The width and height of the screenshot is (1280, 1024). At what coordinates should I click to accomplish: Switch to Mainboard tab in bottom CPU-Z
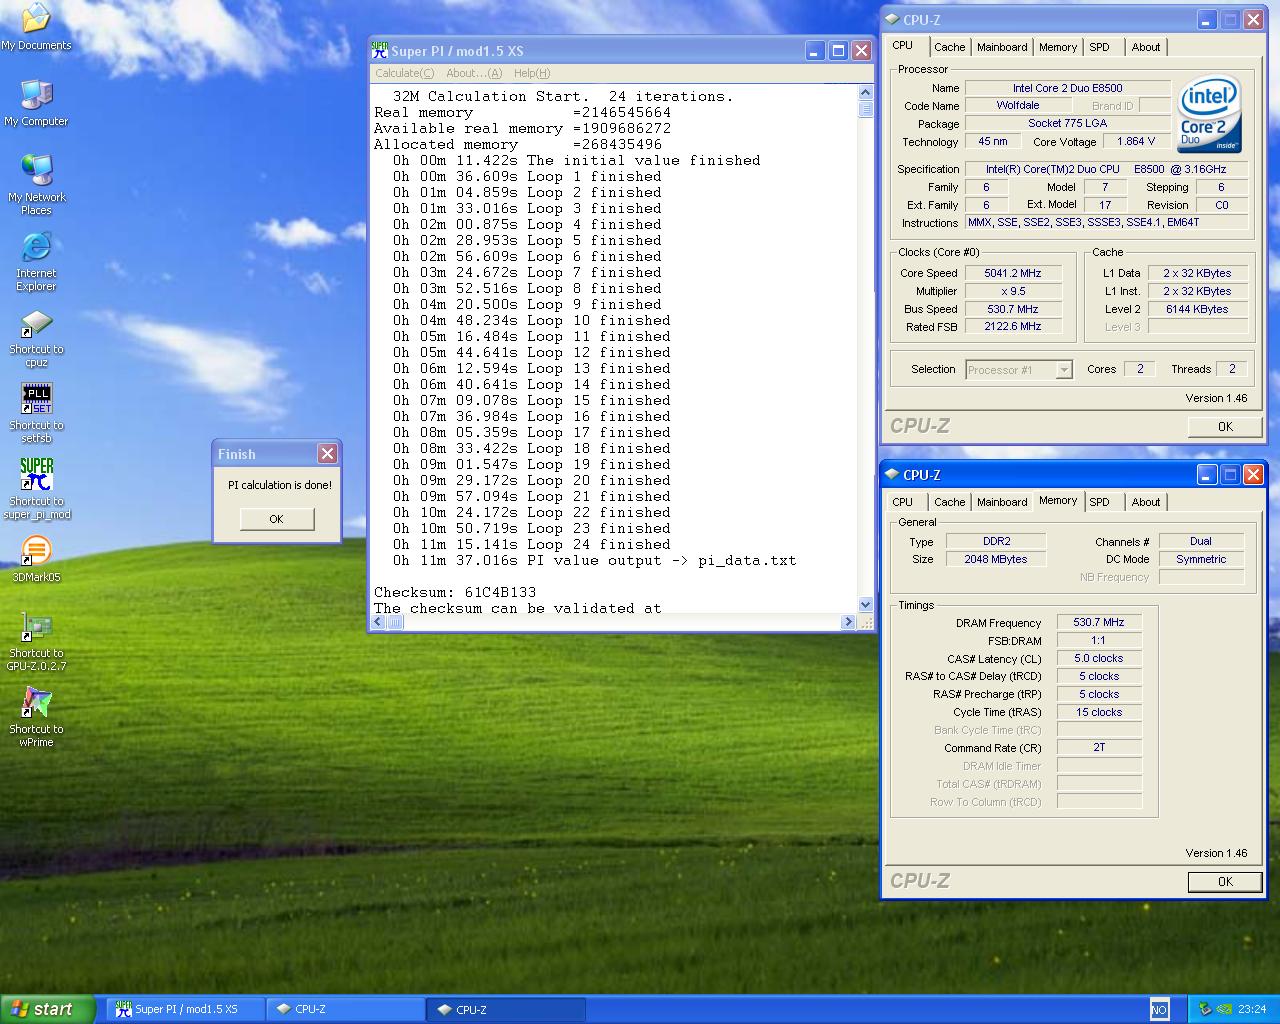coord(1002,502)
